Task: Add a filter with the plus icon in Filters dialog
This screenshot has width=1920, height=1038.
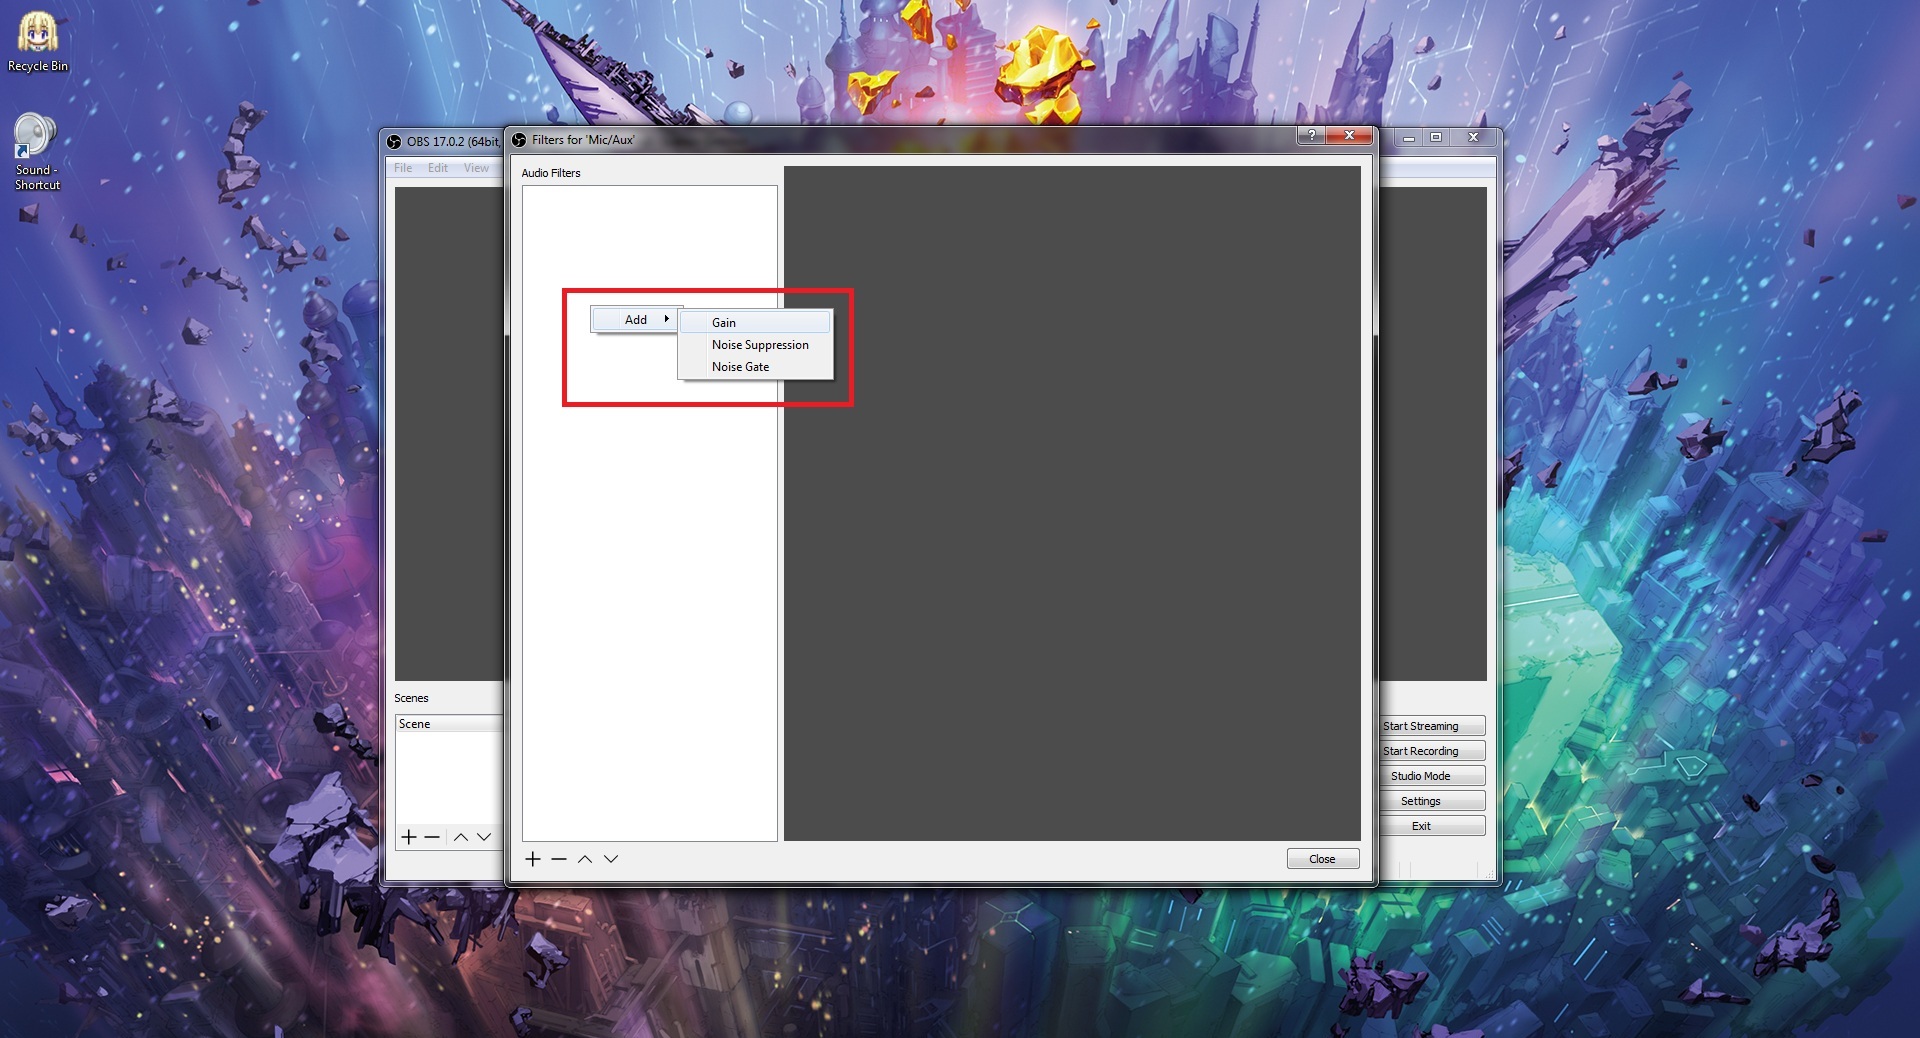Action: (x=533, y=859)
